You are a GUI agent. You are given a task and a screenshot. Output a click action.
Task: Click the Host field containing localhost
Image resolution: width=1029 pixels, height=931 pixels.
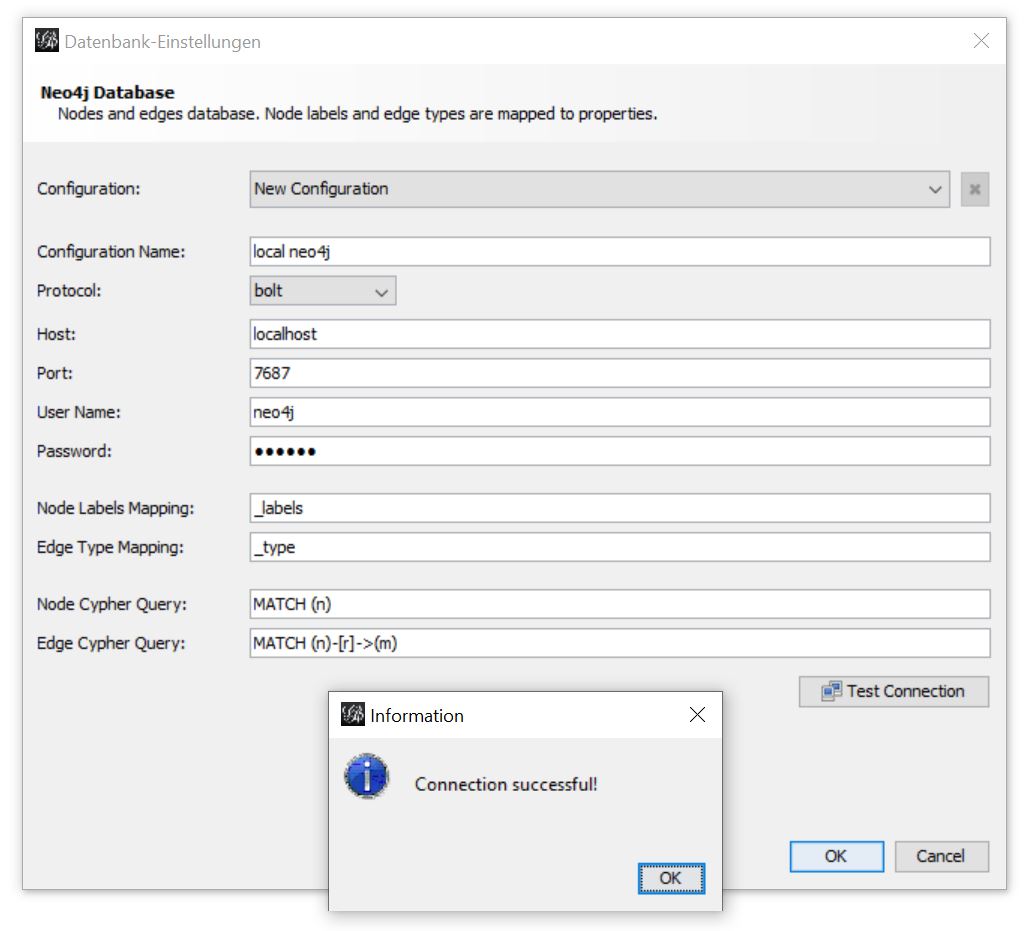[620, 334]
